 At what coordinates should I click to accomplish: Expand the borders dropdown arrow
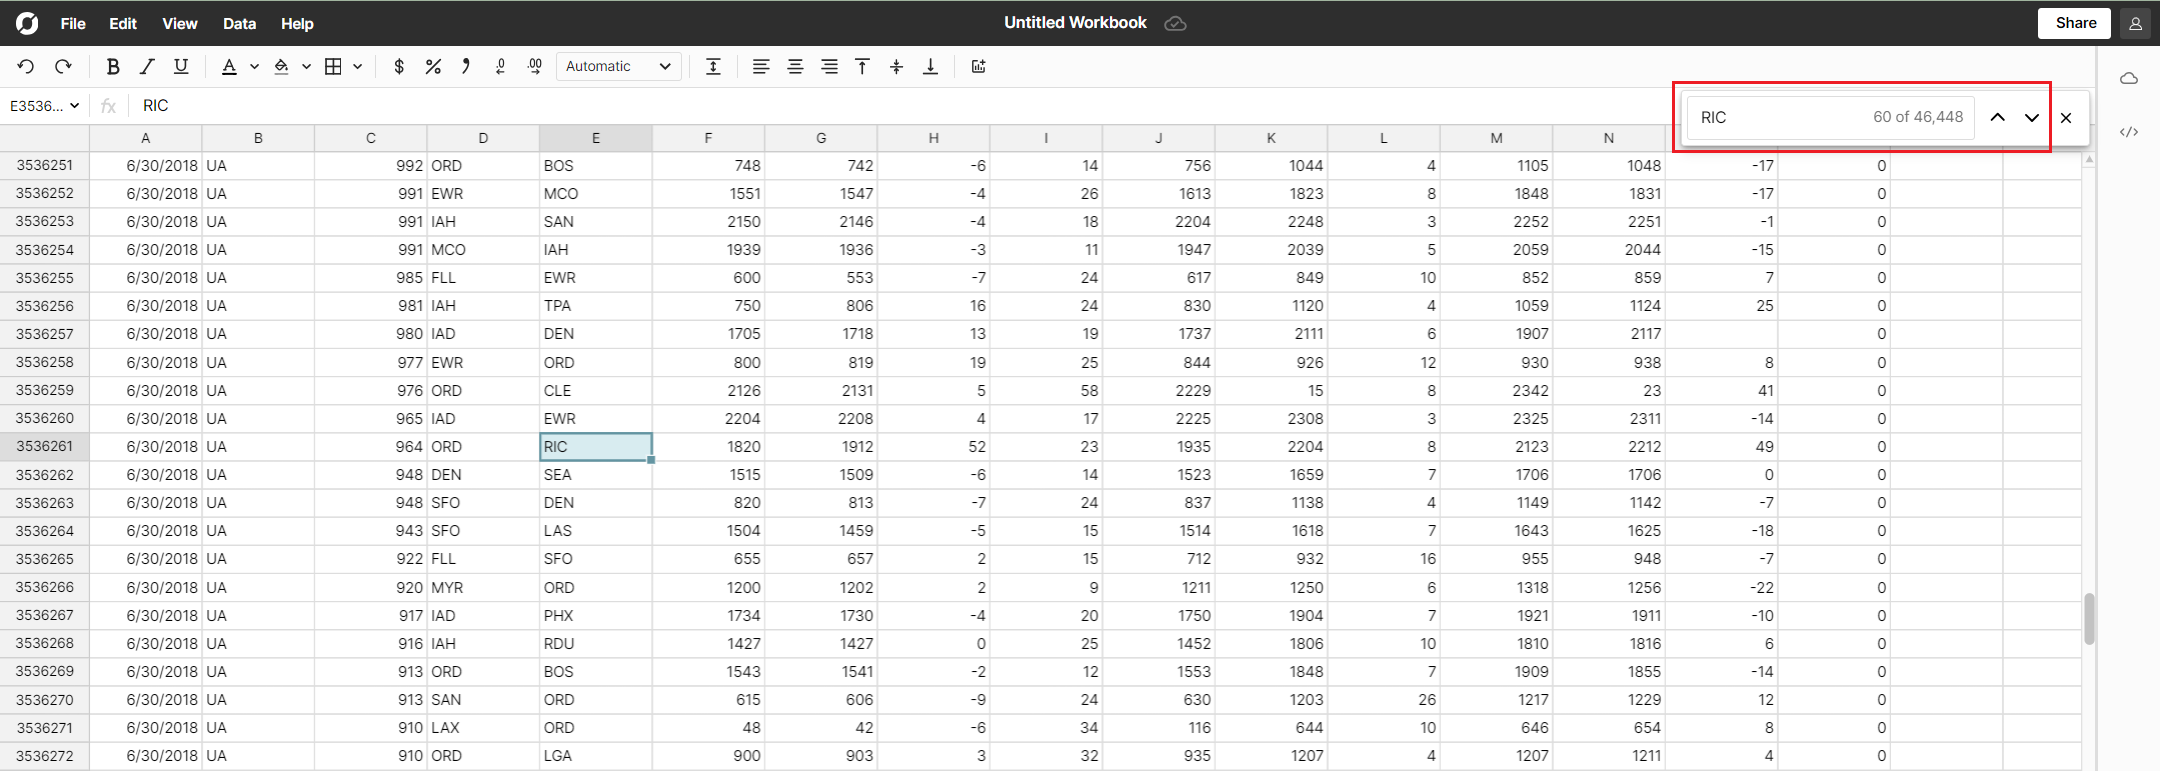coord(357,67)
